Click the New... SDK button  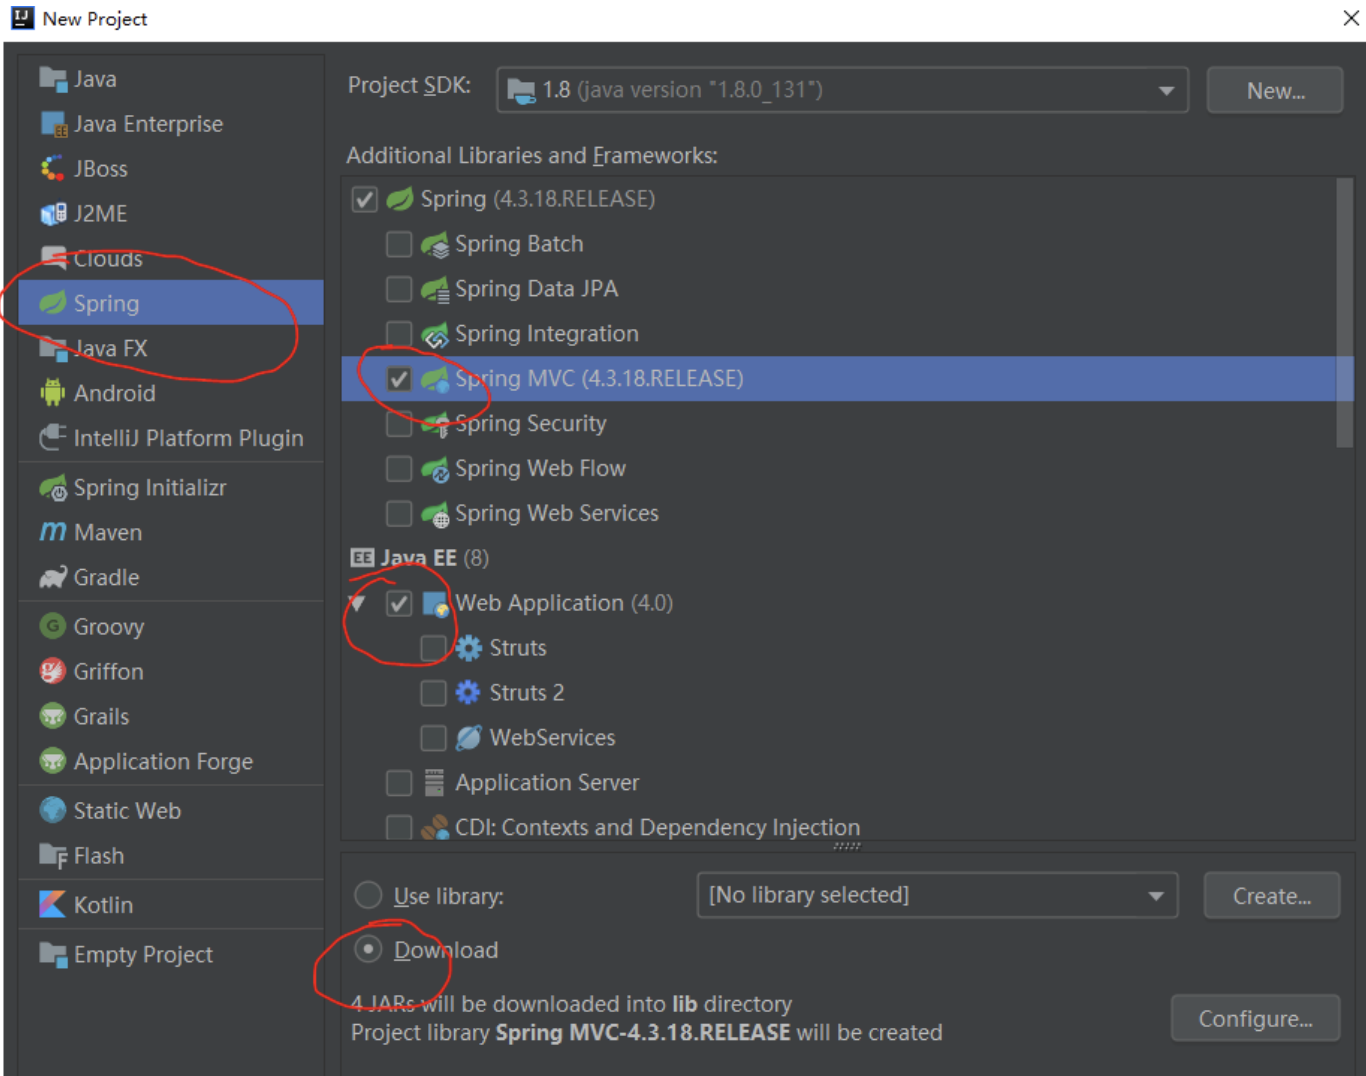(x=1275, y=90)
